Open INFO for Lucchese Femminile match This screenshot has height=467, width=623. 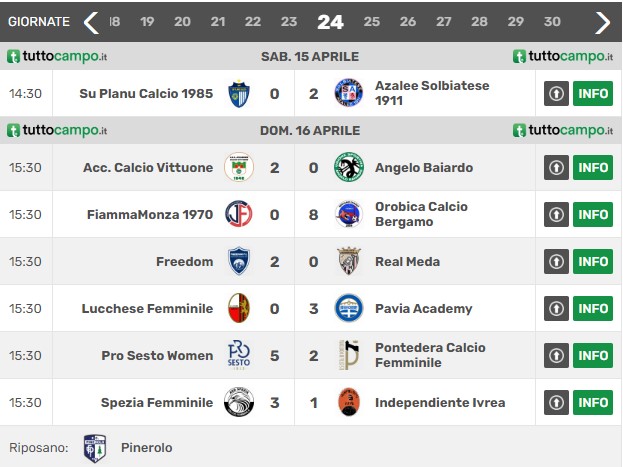click(593, 308)
